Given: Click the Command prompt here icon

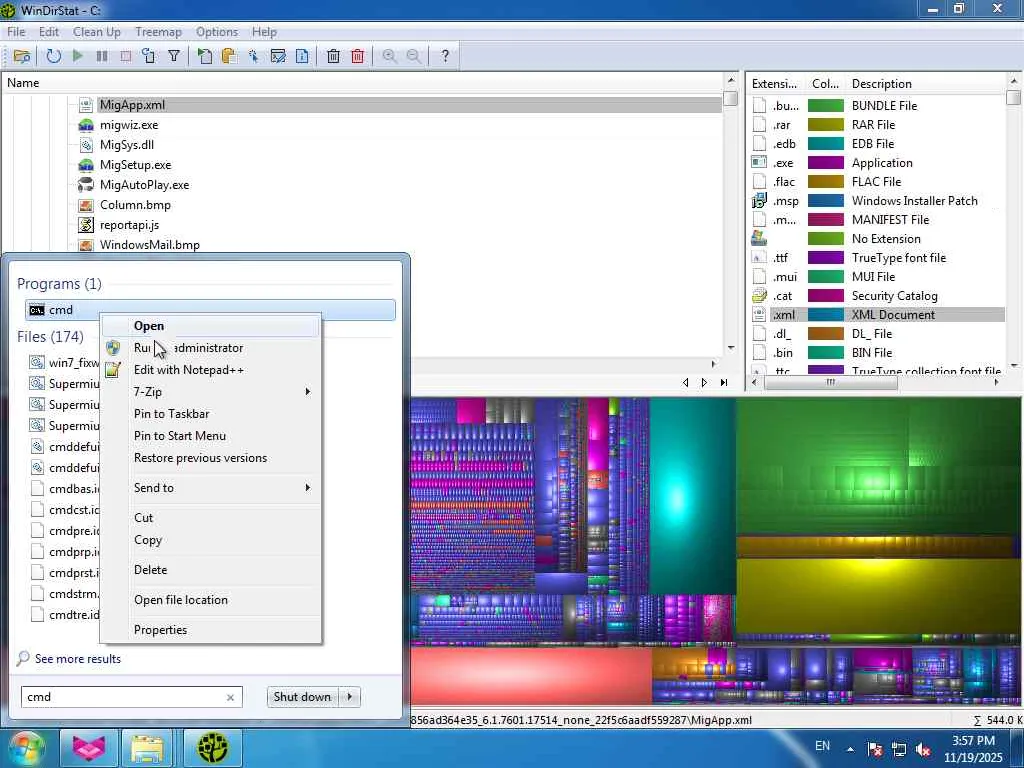Looking at the screenshot, I should (278, 56).
